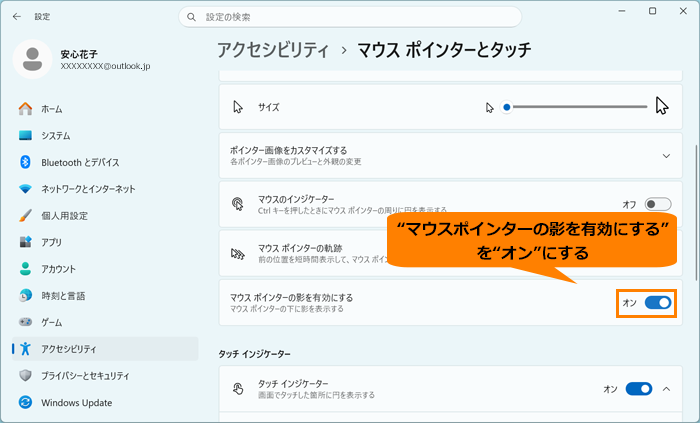Click the user name 安心花子

coord(79,54)
